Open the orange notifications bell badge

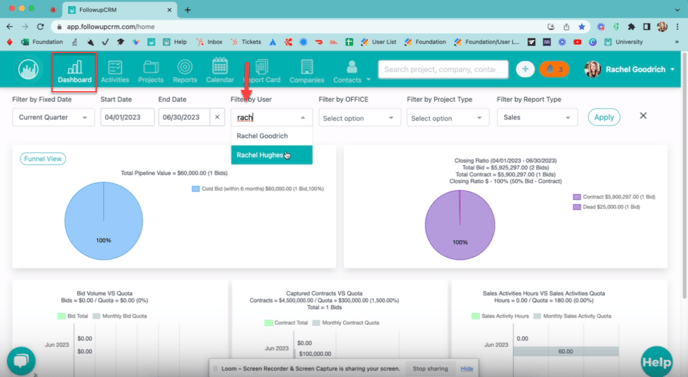[554, 69]
